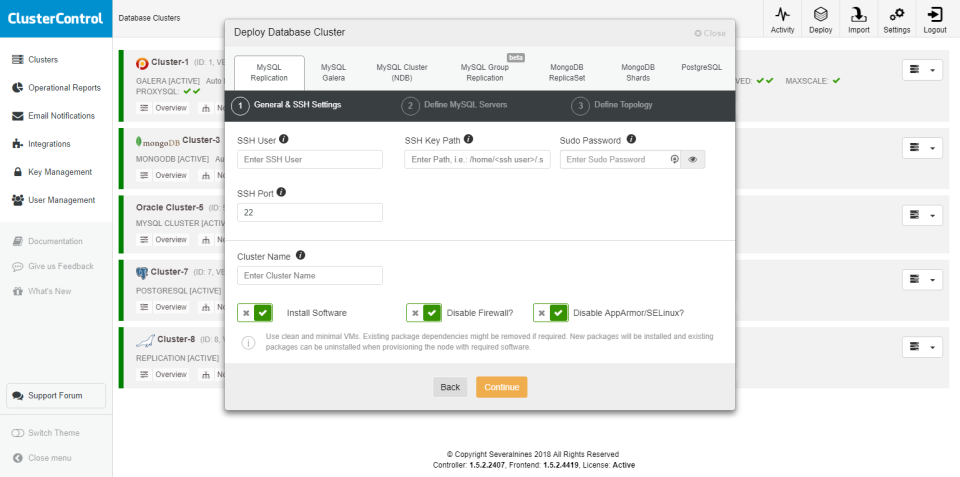Click the Cluster Name field
This screenshot has height=477, width=960.
pyautogui.click(x=310, y=276)
